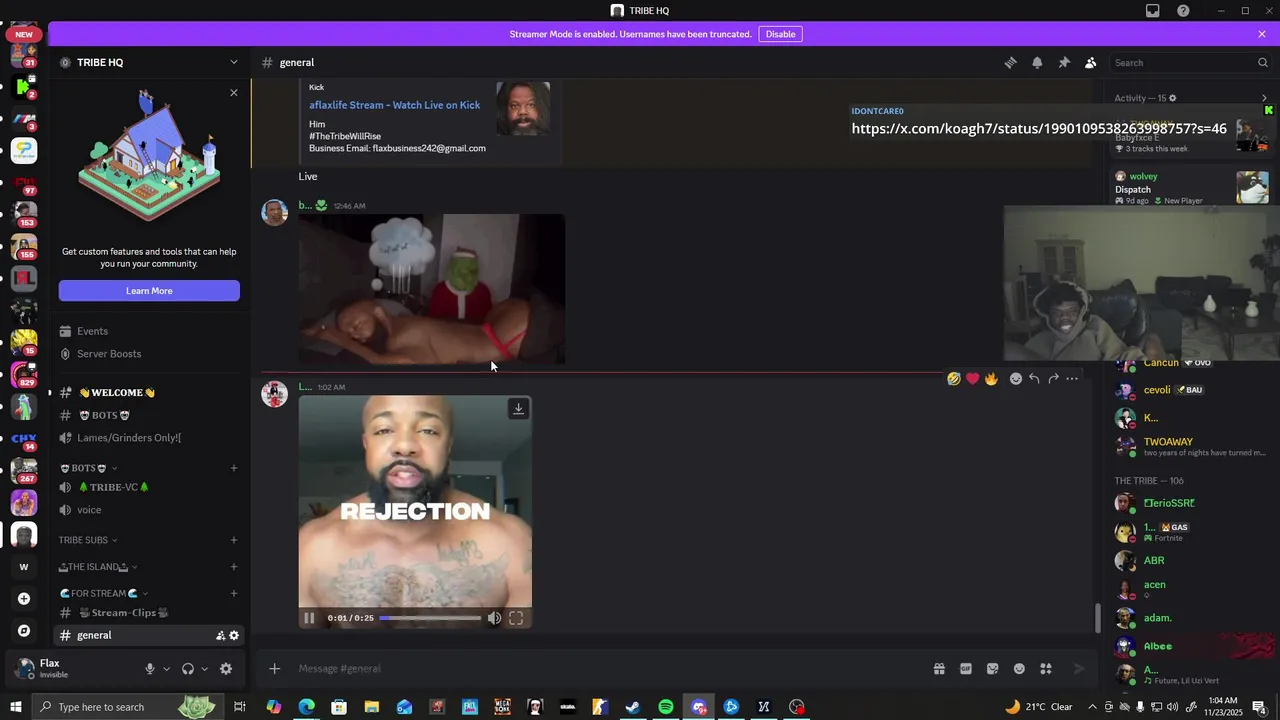The height and width of the screenshot is (720, 1280).
Task: Forward the hovered message
Action: tap(1053, 379)
